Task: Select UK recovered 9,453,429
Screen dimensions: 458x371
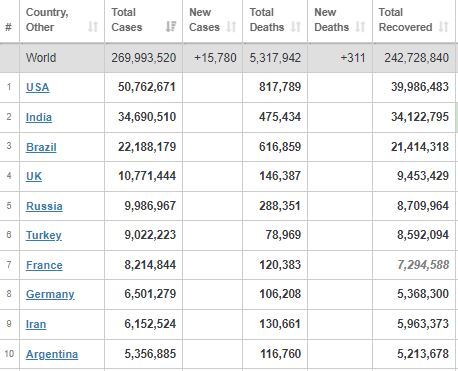Action: click(423, 176)
